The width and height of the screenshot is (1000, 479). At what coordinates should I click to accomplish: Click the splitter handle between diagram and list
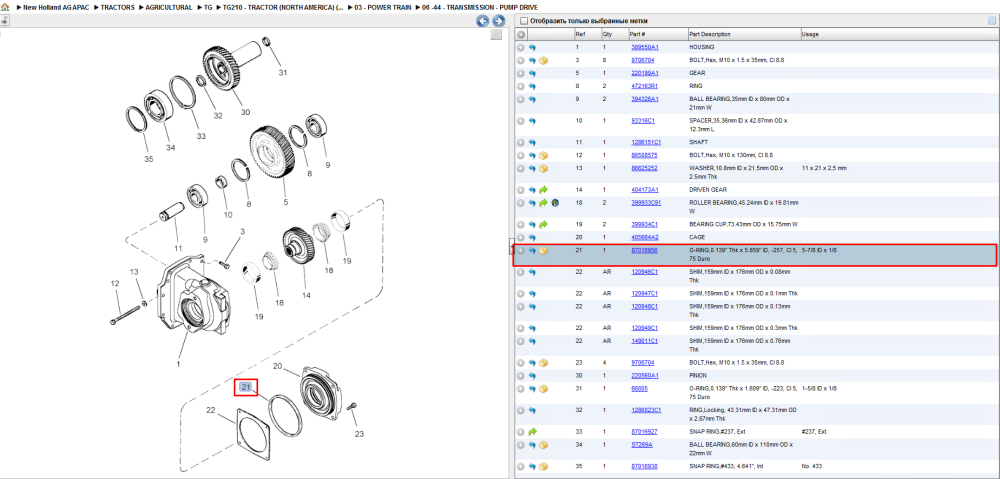click(510, 245)
